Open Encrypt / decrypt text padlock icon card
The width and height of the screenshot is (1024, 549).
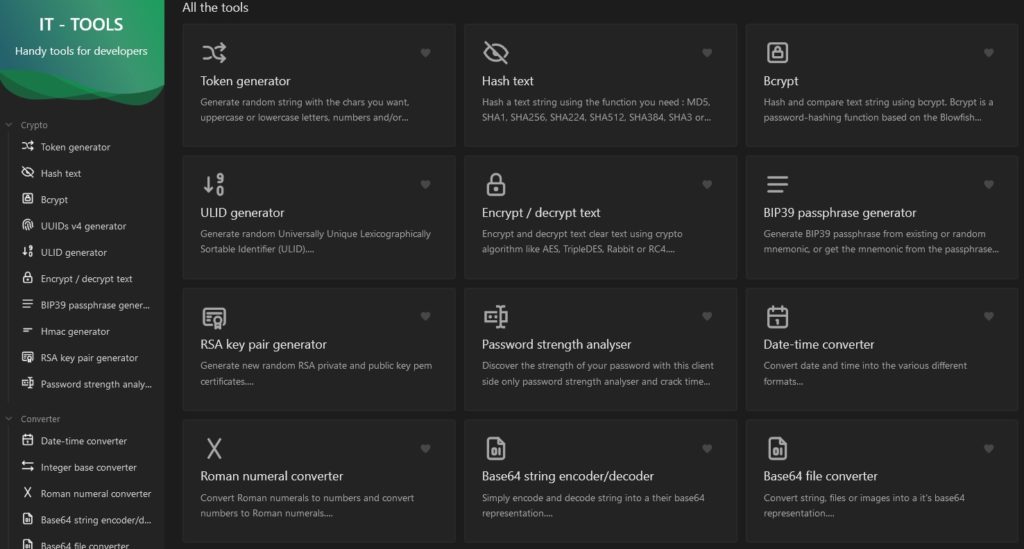click(496, 185)
